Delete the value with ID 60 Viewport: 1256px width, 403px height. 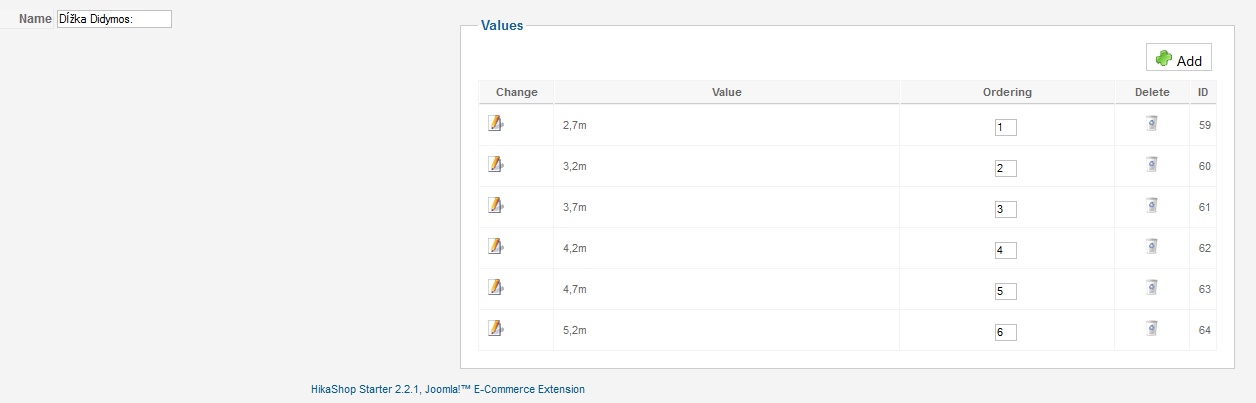pos(1151,164)
